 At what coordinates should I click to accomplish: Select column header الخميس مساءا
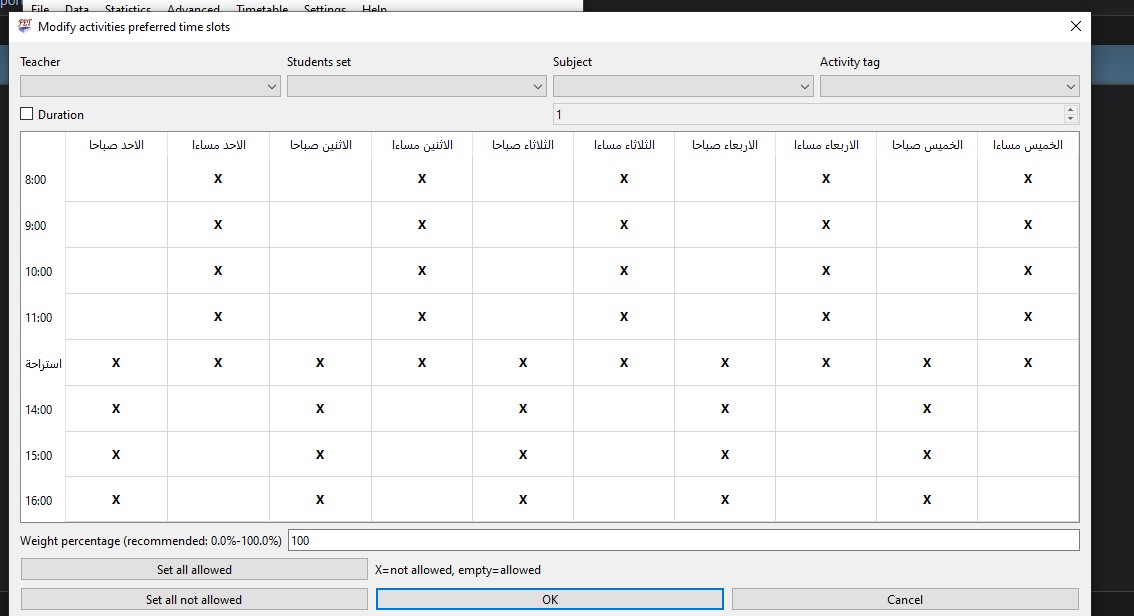(1028, 145)
